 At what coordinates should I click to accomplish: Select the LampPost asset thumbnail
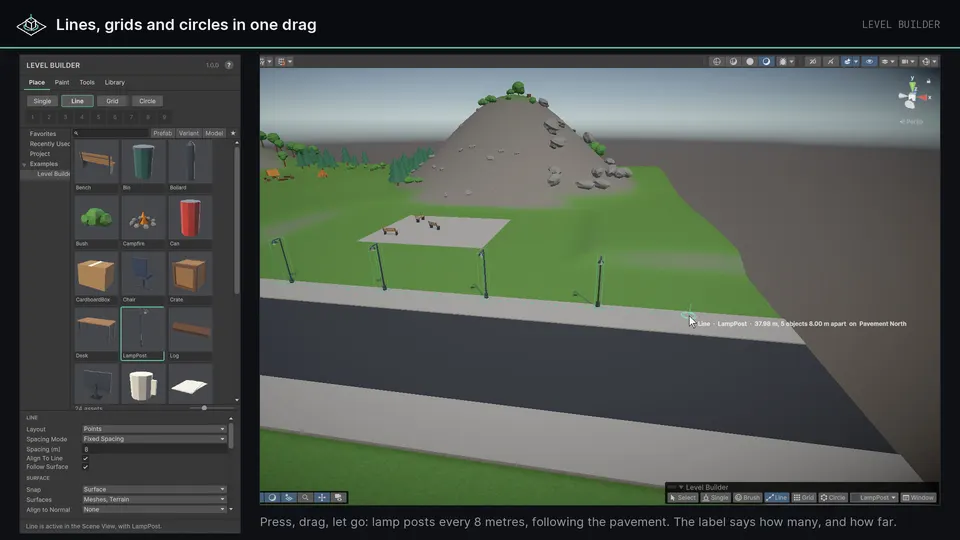point(143,334)
